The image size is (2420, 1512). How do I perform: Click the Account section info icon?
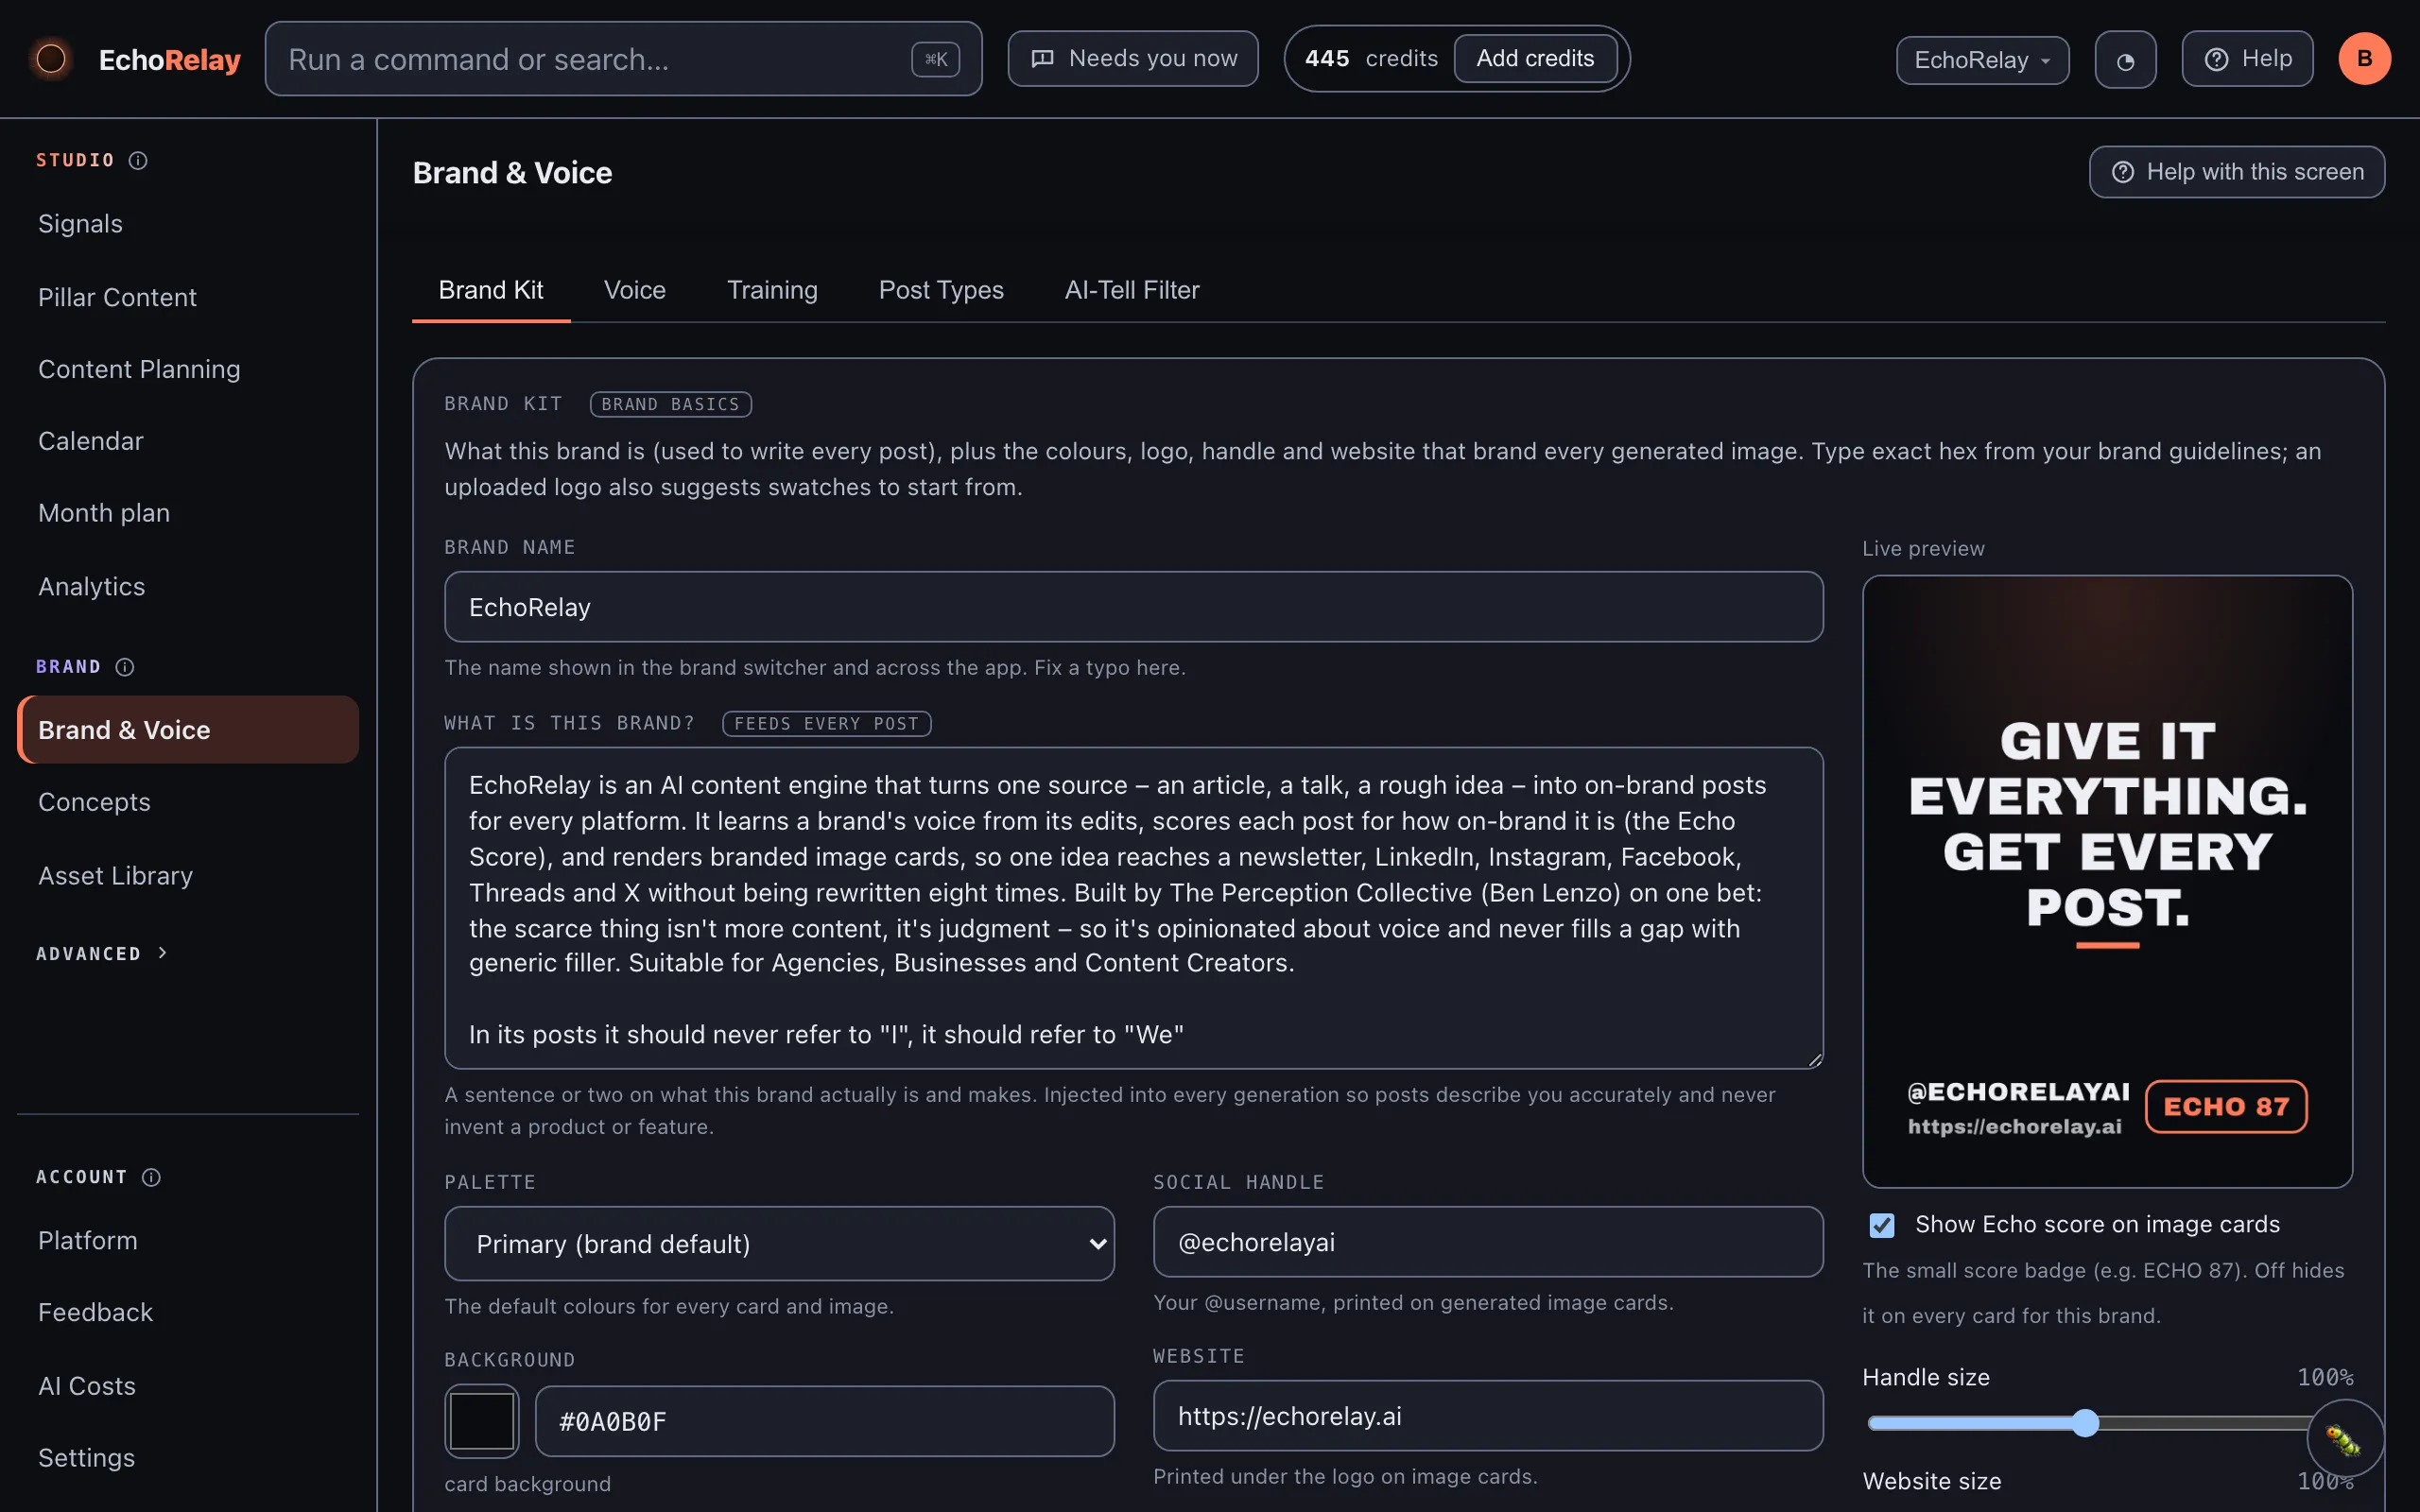(151, 1177)
